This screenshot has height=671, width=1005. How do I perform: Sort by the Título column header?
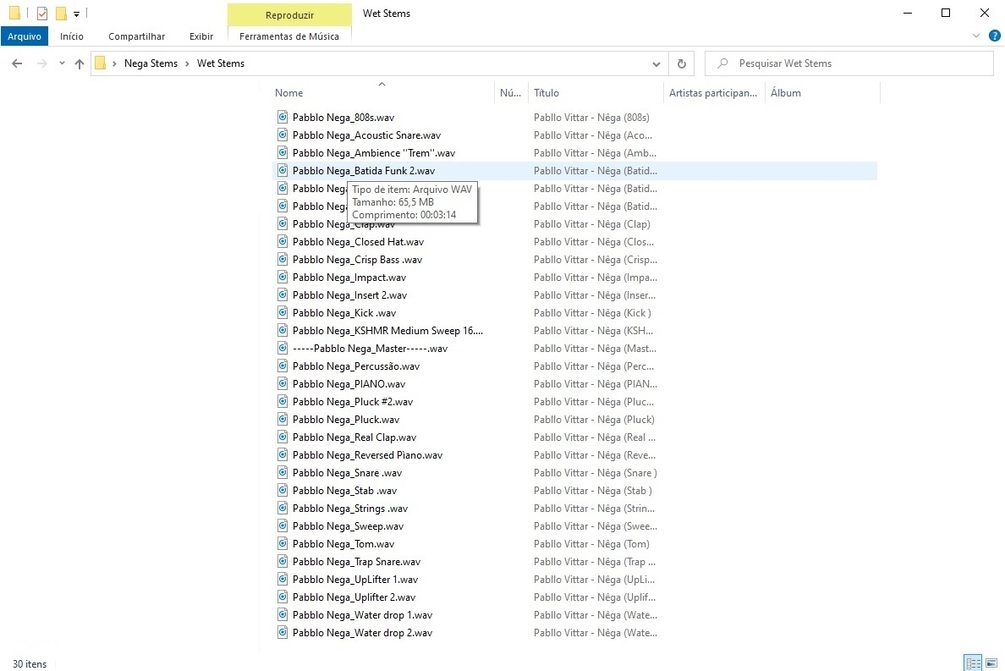point(547,93)
